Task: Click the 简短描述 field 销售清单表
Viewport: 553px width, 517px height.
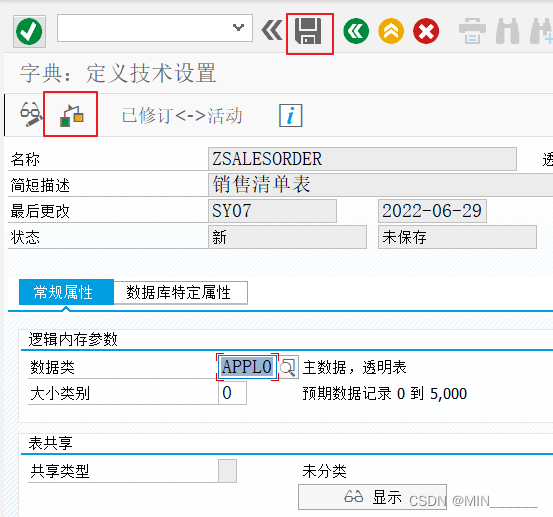Action: click(381, 185)
